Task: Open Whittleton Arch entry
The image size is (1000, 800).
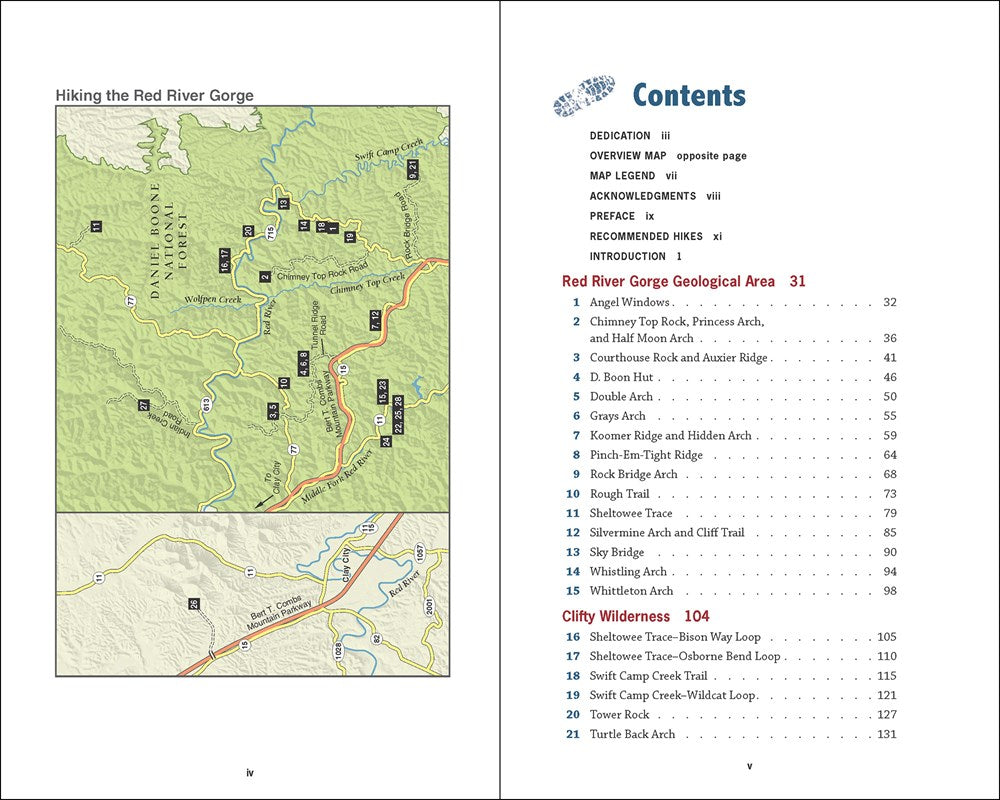Action: click(x=731, y=591)
